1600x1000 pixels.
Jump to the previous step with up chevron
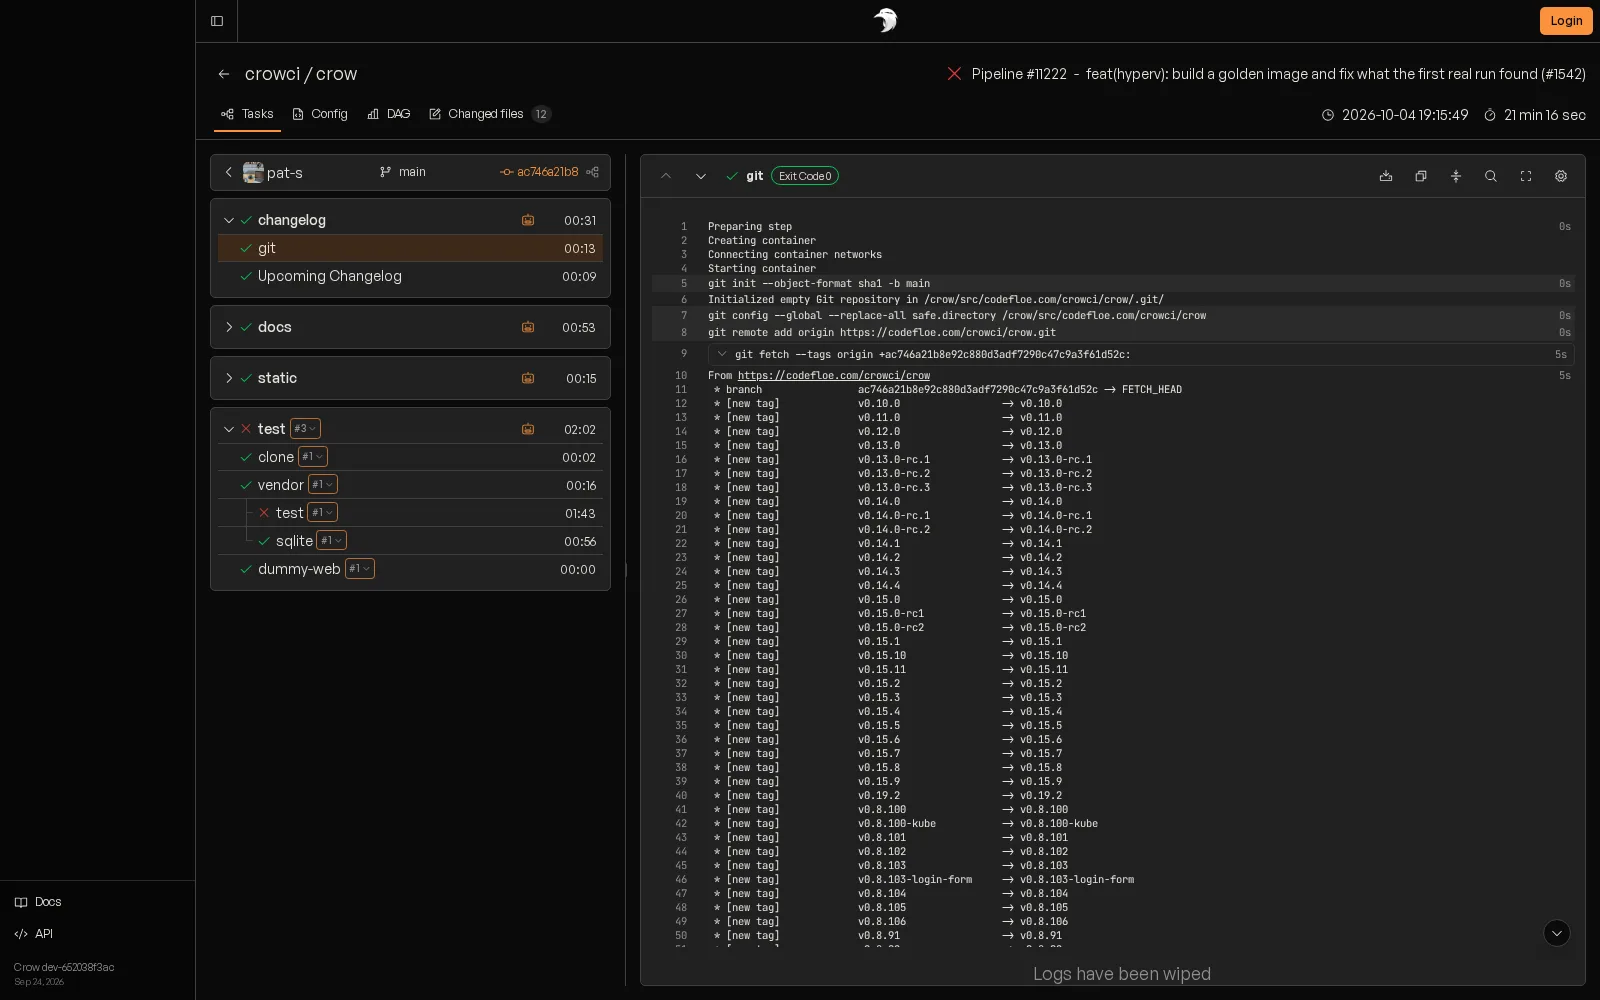tap(666, 176)
